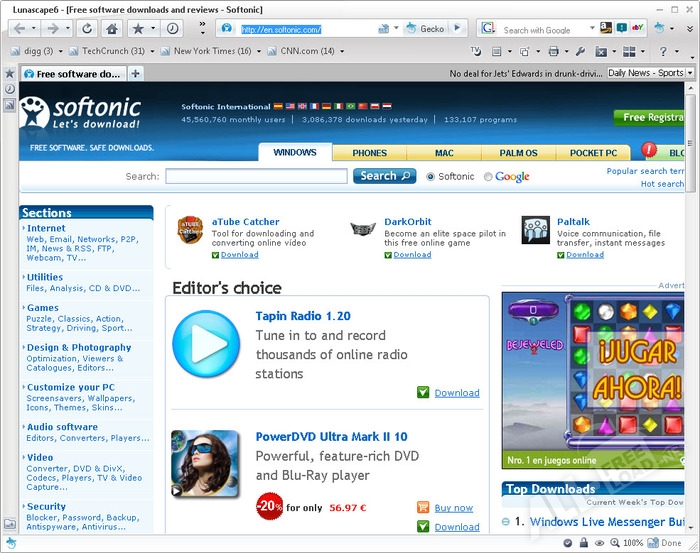Open the History clock icon

tap(173, 29)
